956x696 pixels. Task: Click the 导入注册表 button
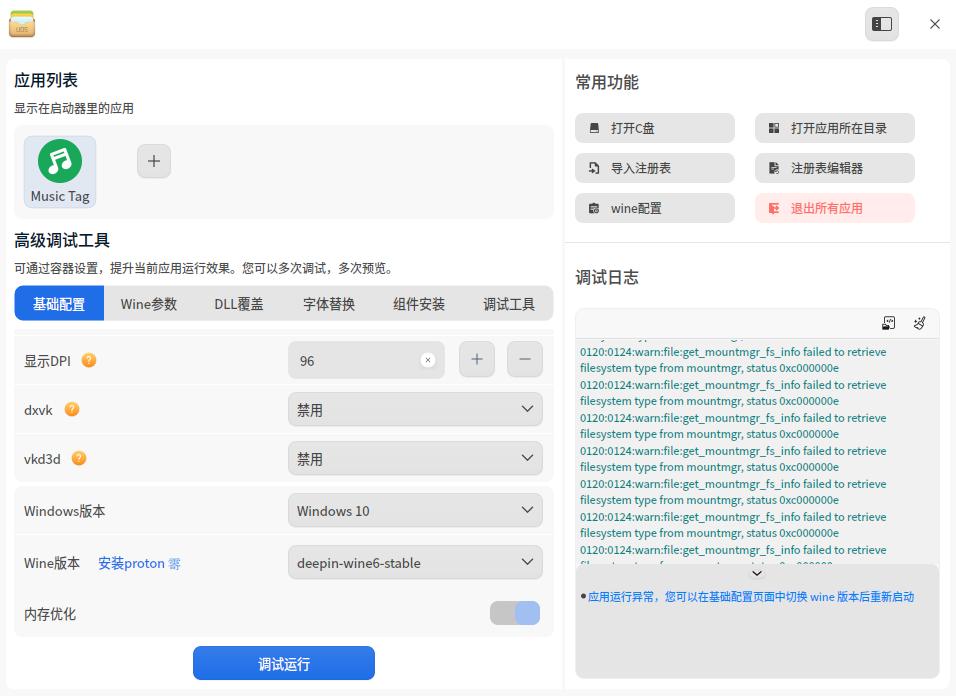655,168
